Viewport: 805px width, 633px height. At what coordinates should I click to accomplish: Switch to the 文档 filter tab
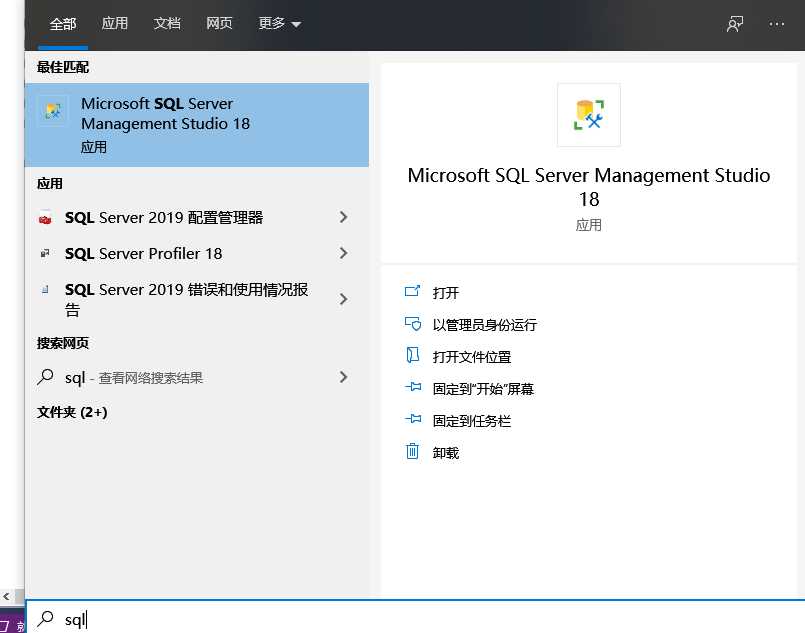167,24
